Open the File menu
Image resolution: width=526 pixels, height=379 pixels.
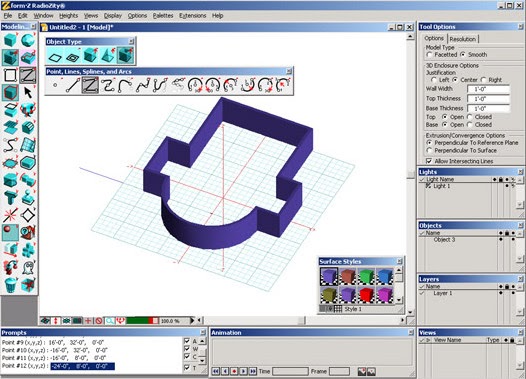coord(7,16)
